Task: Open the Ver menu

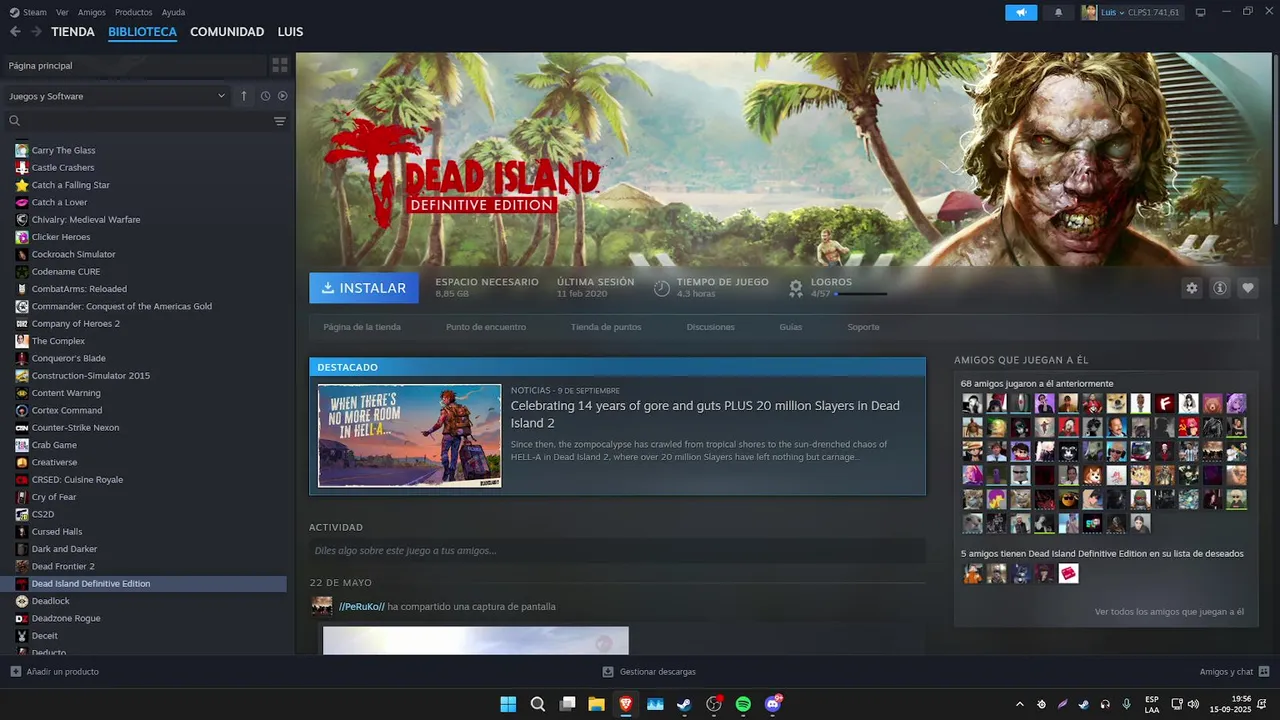Action: [62, 12]
